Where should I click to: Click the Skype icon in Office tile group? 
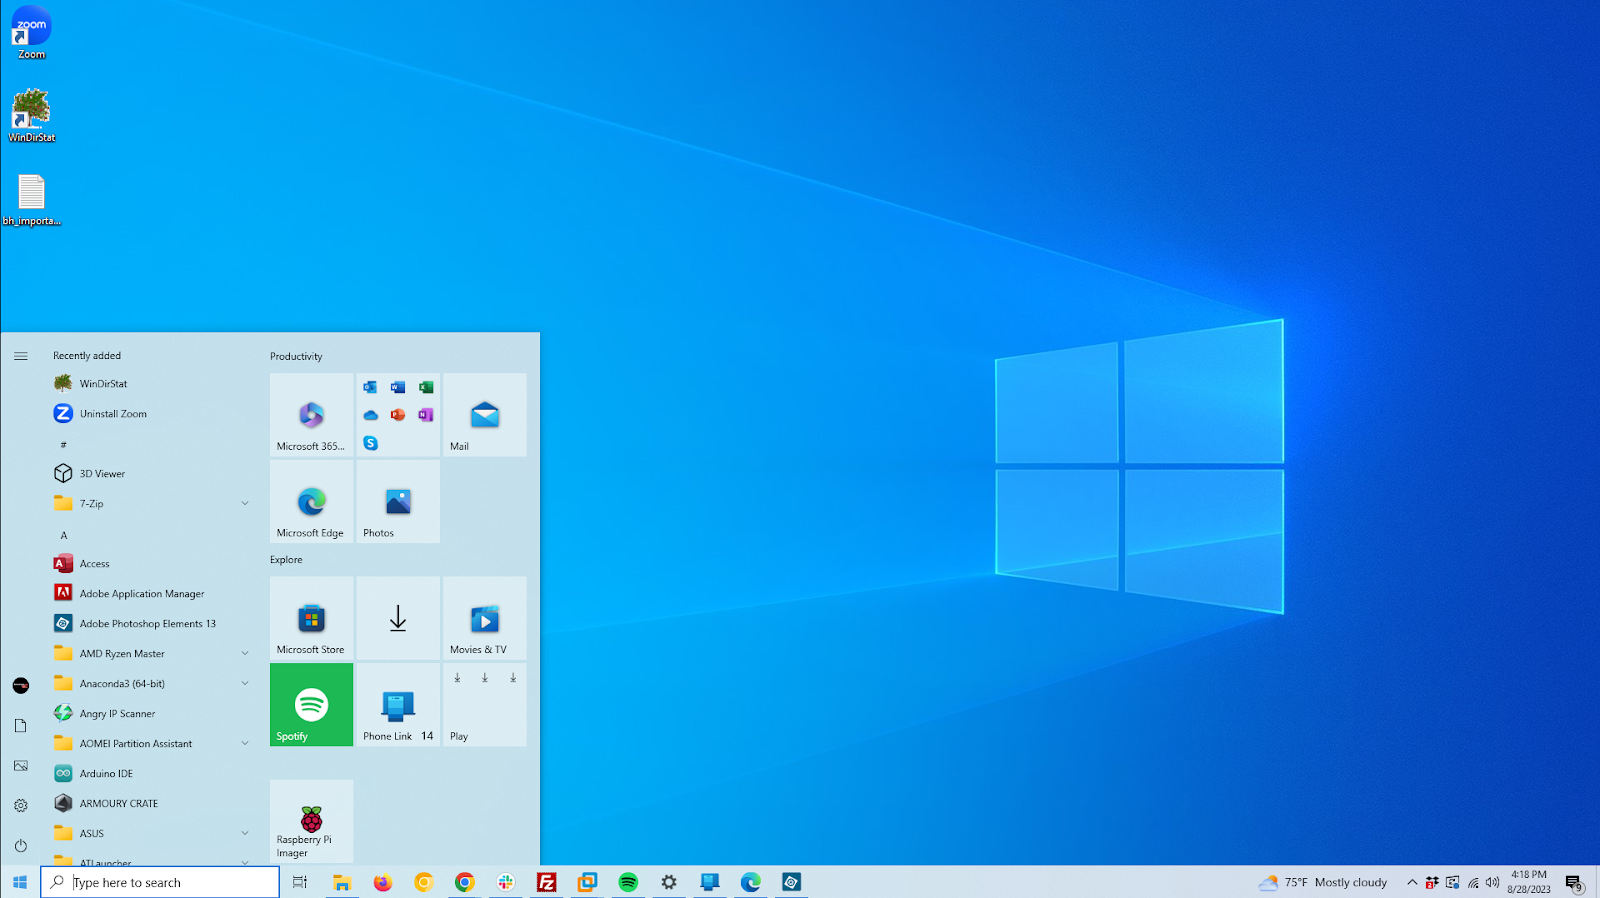[371, 443]
